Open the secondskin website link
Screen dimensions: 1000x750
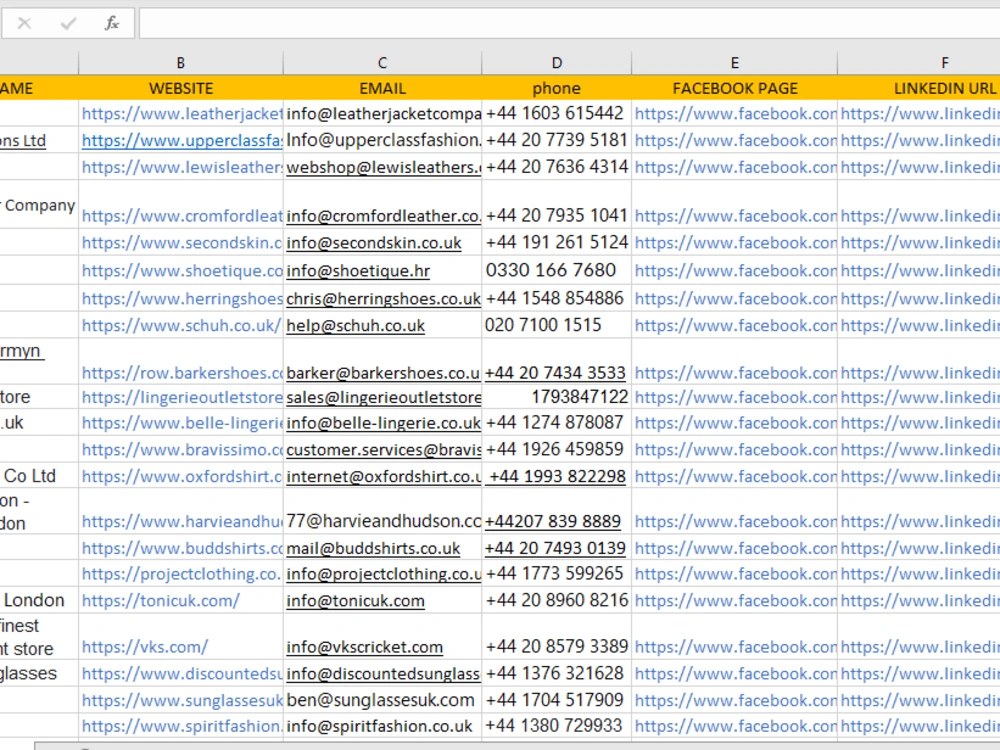(182, 243)
